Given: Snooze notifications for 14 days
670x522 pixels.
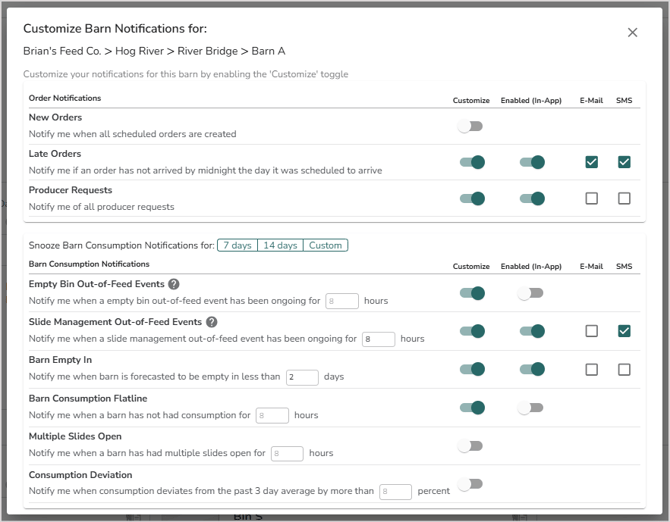Looking at the screenshot, I should tap(280, 245).
